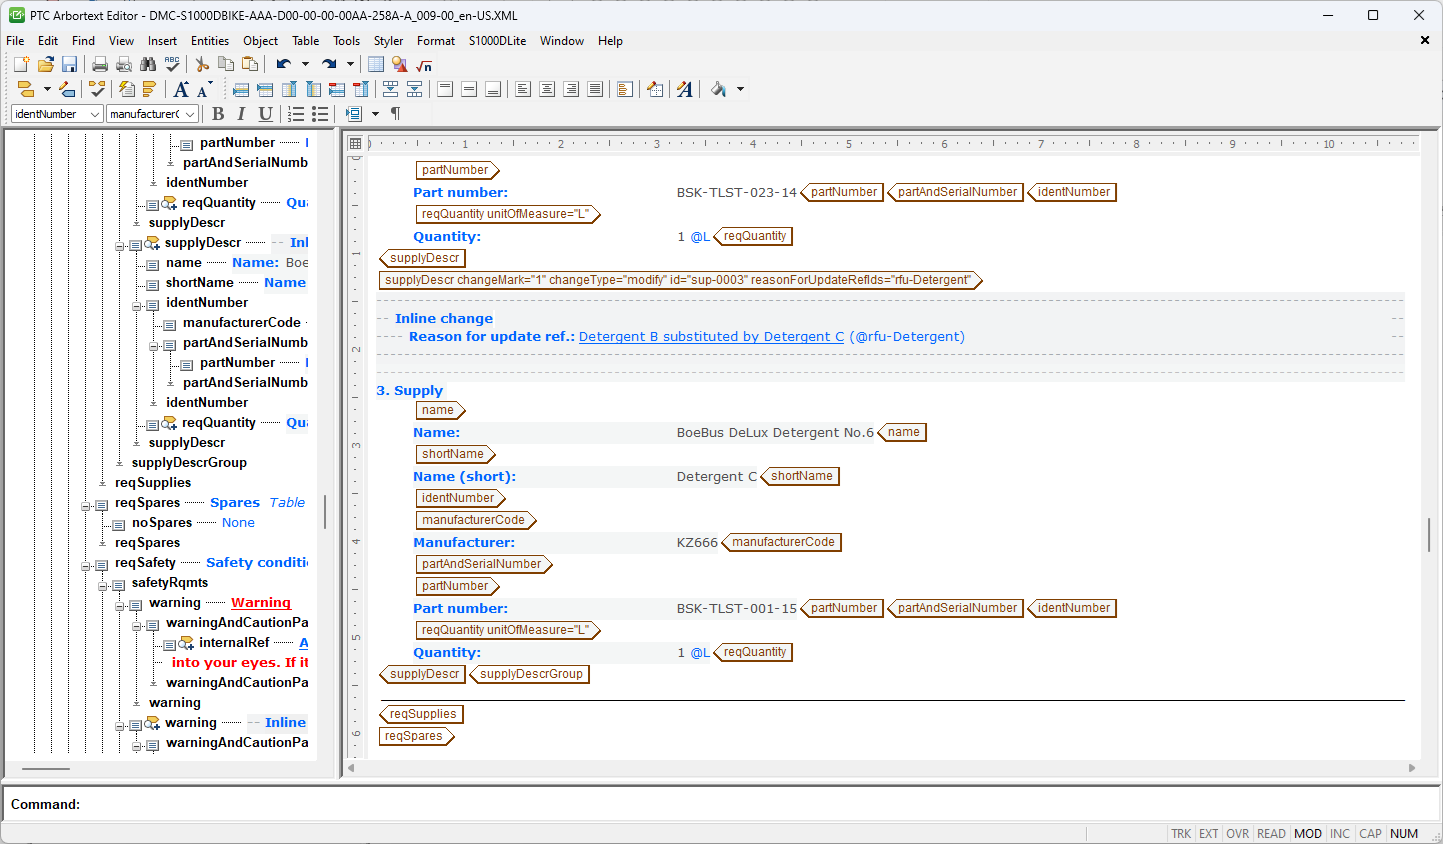The height and width of the screenshot is (844, 1443).
Task: Click reqSupplies closing tag in document
Action: [421, 714]
